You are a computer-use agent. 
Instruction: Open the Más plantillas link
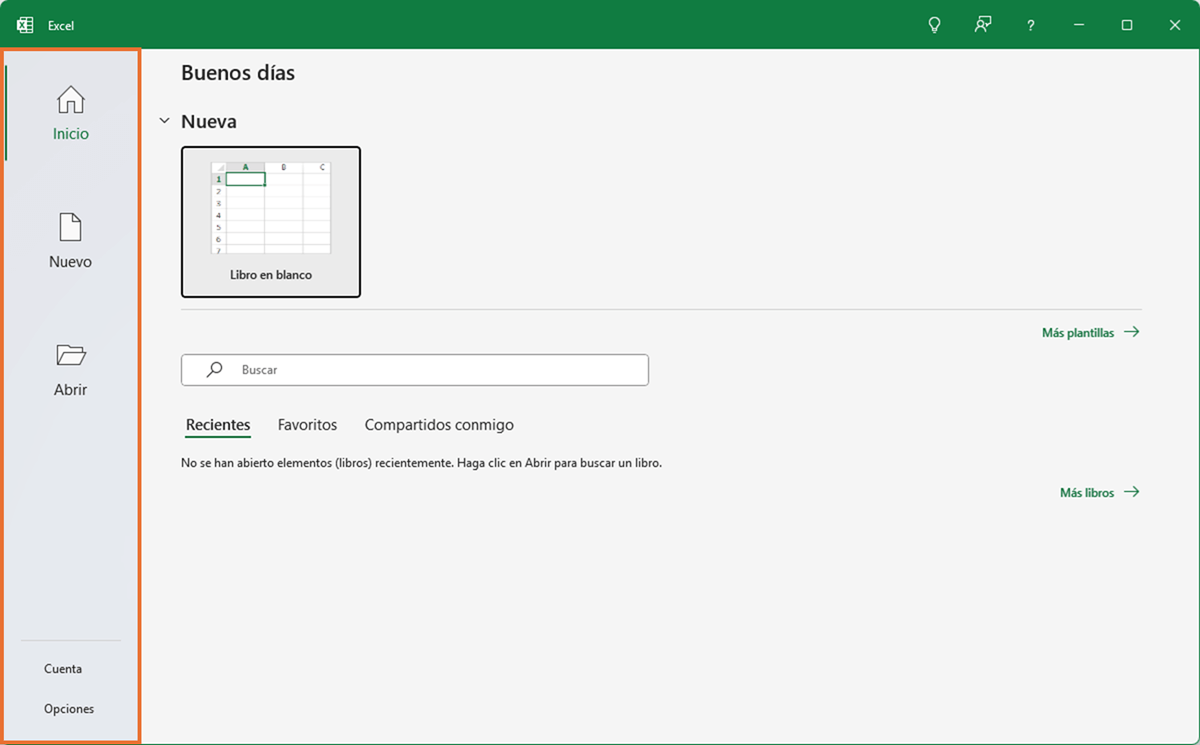(x=1090, y=332)
